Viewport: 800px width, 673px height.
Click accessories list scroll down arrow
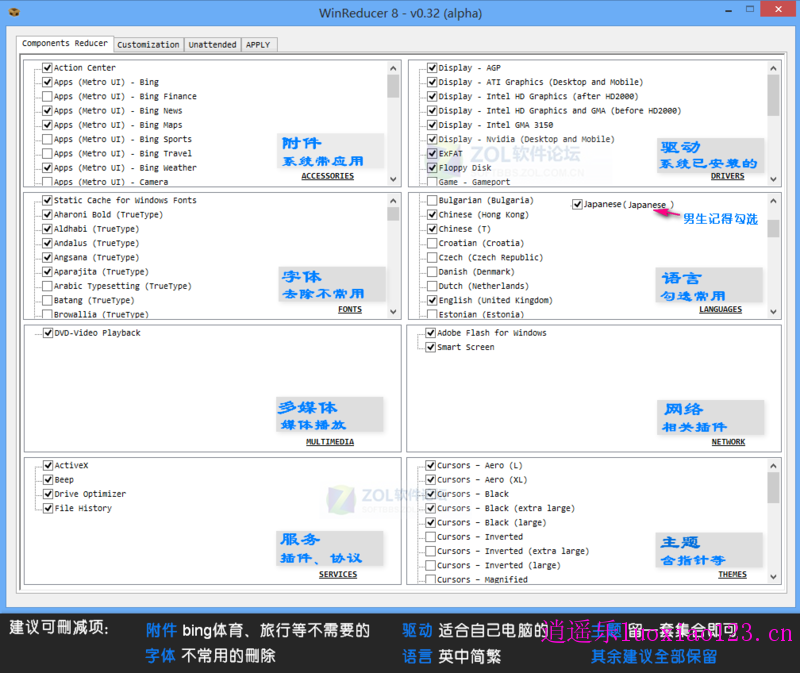click(393, 179)
